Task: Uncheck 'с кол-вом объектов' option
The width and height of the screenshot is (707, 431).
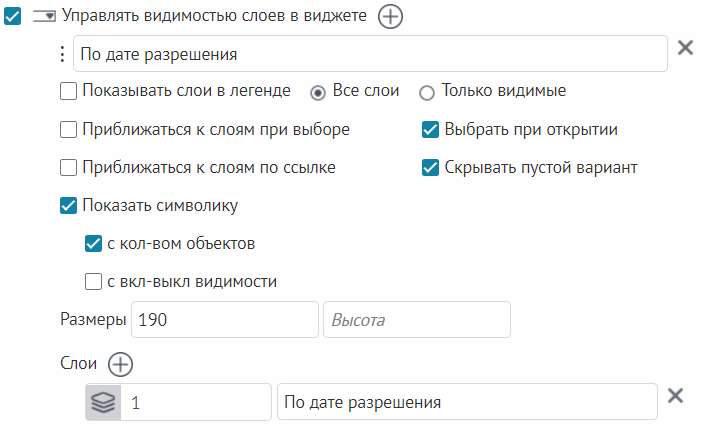Action: coord(94,244)
